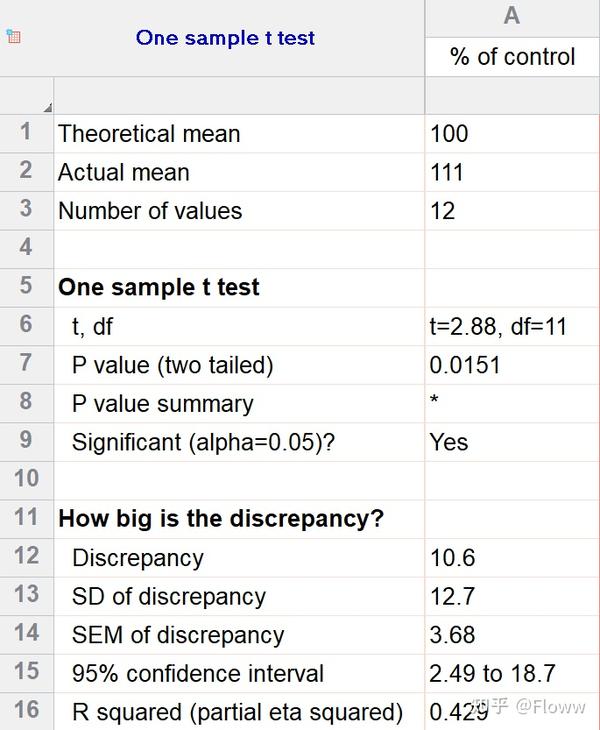Select column A header
Screen dimensions: 600x730
(x=511, y=16)
